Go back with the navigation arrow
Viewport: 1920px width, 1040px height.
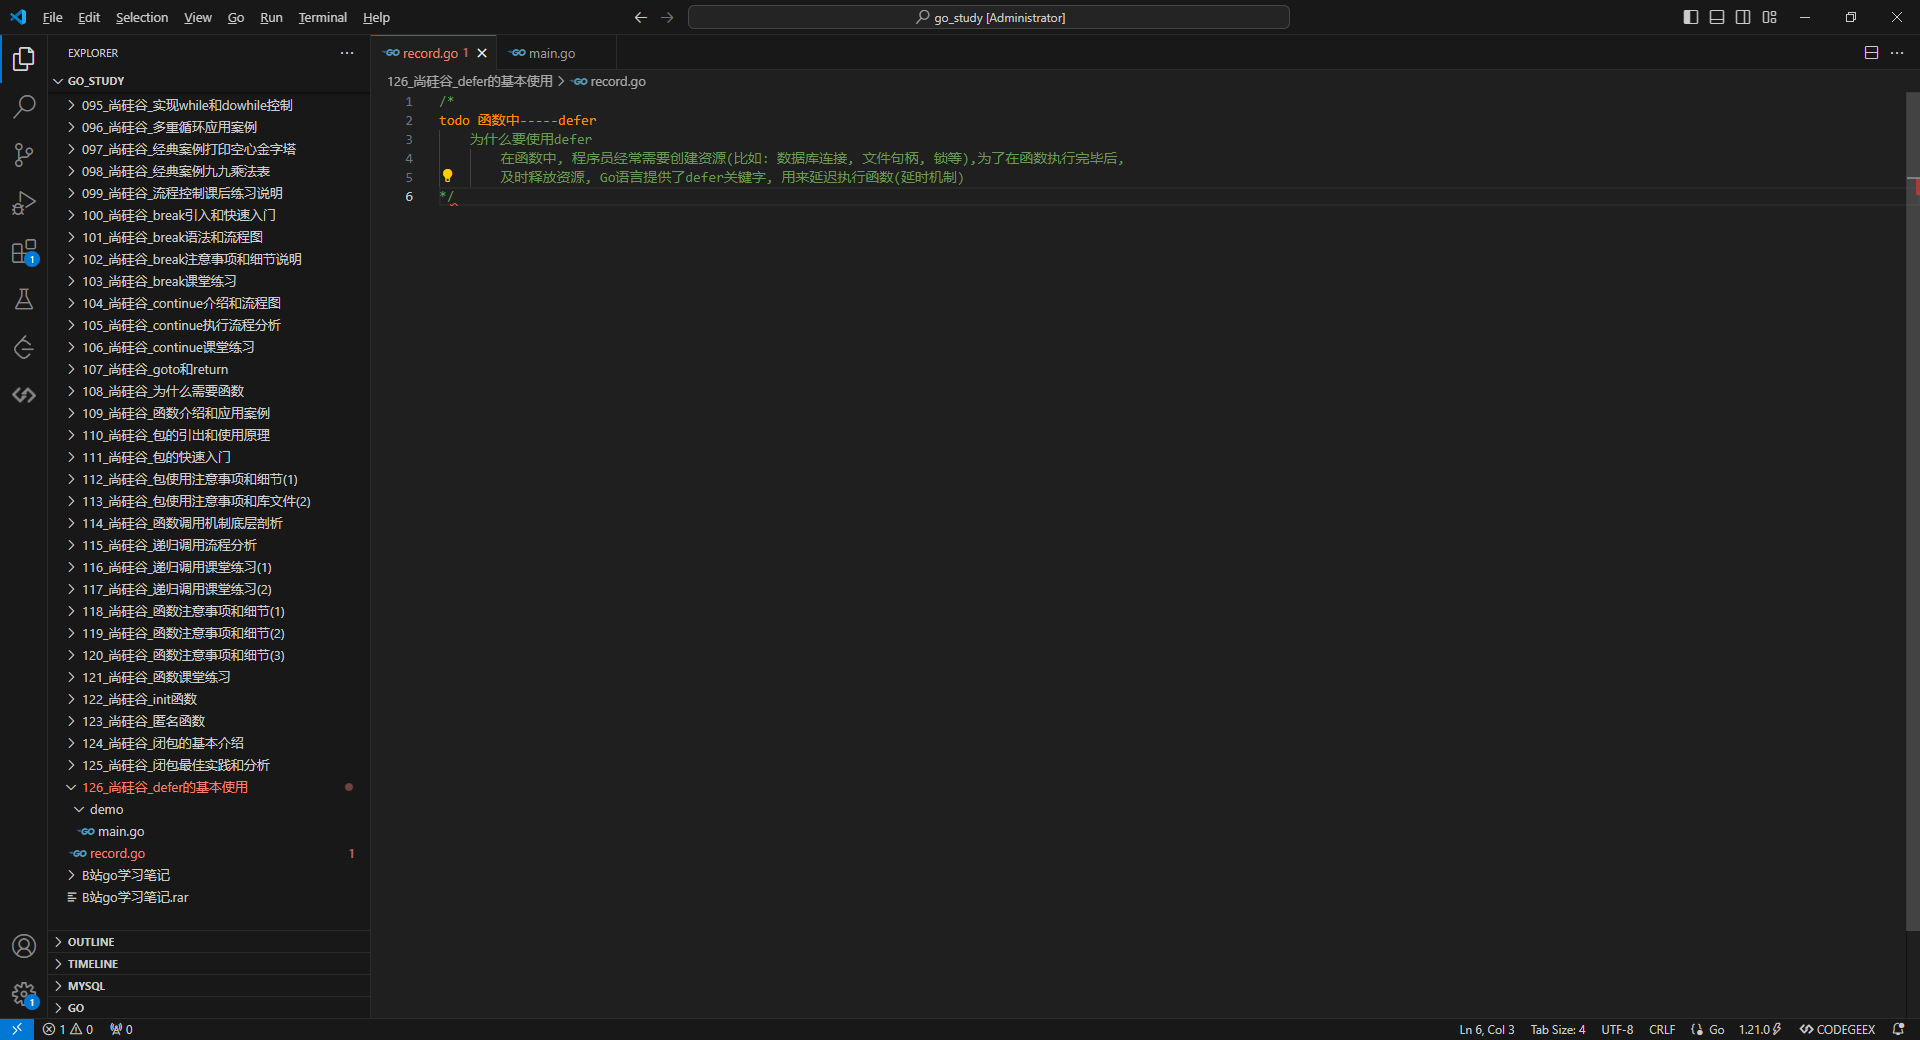coord(641,17)
